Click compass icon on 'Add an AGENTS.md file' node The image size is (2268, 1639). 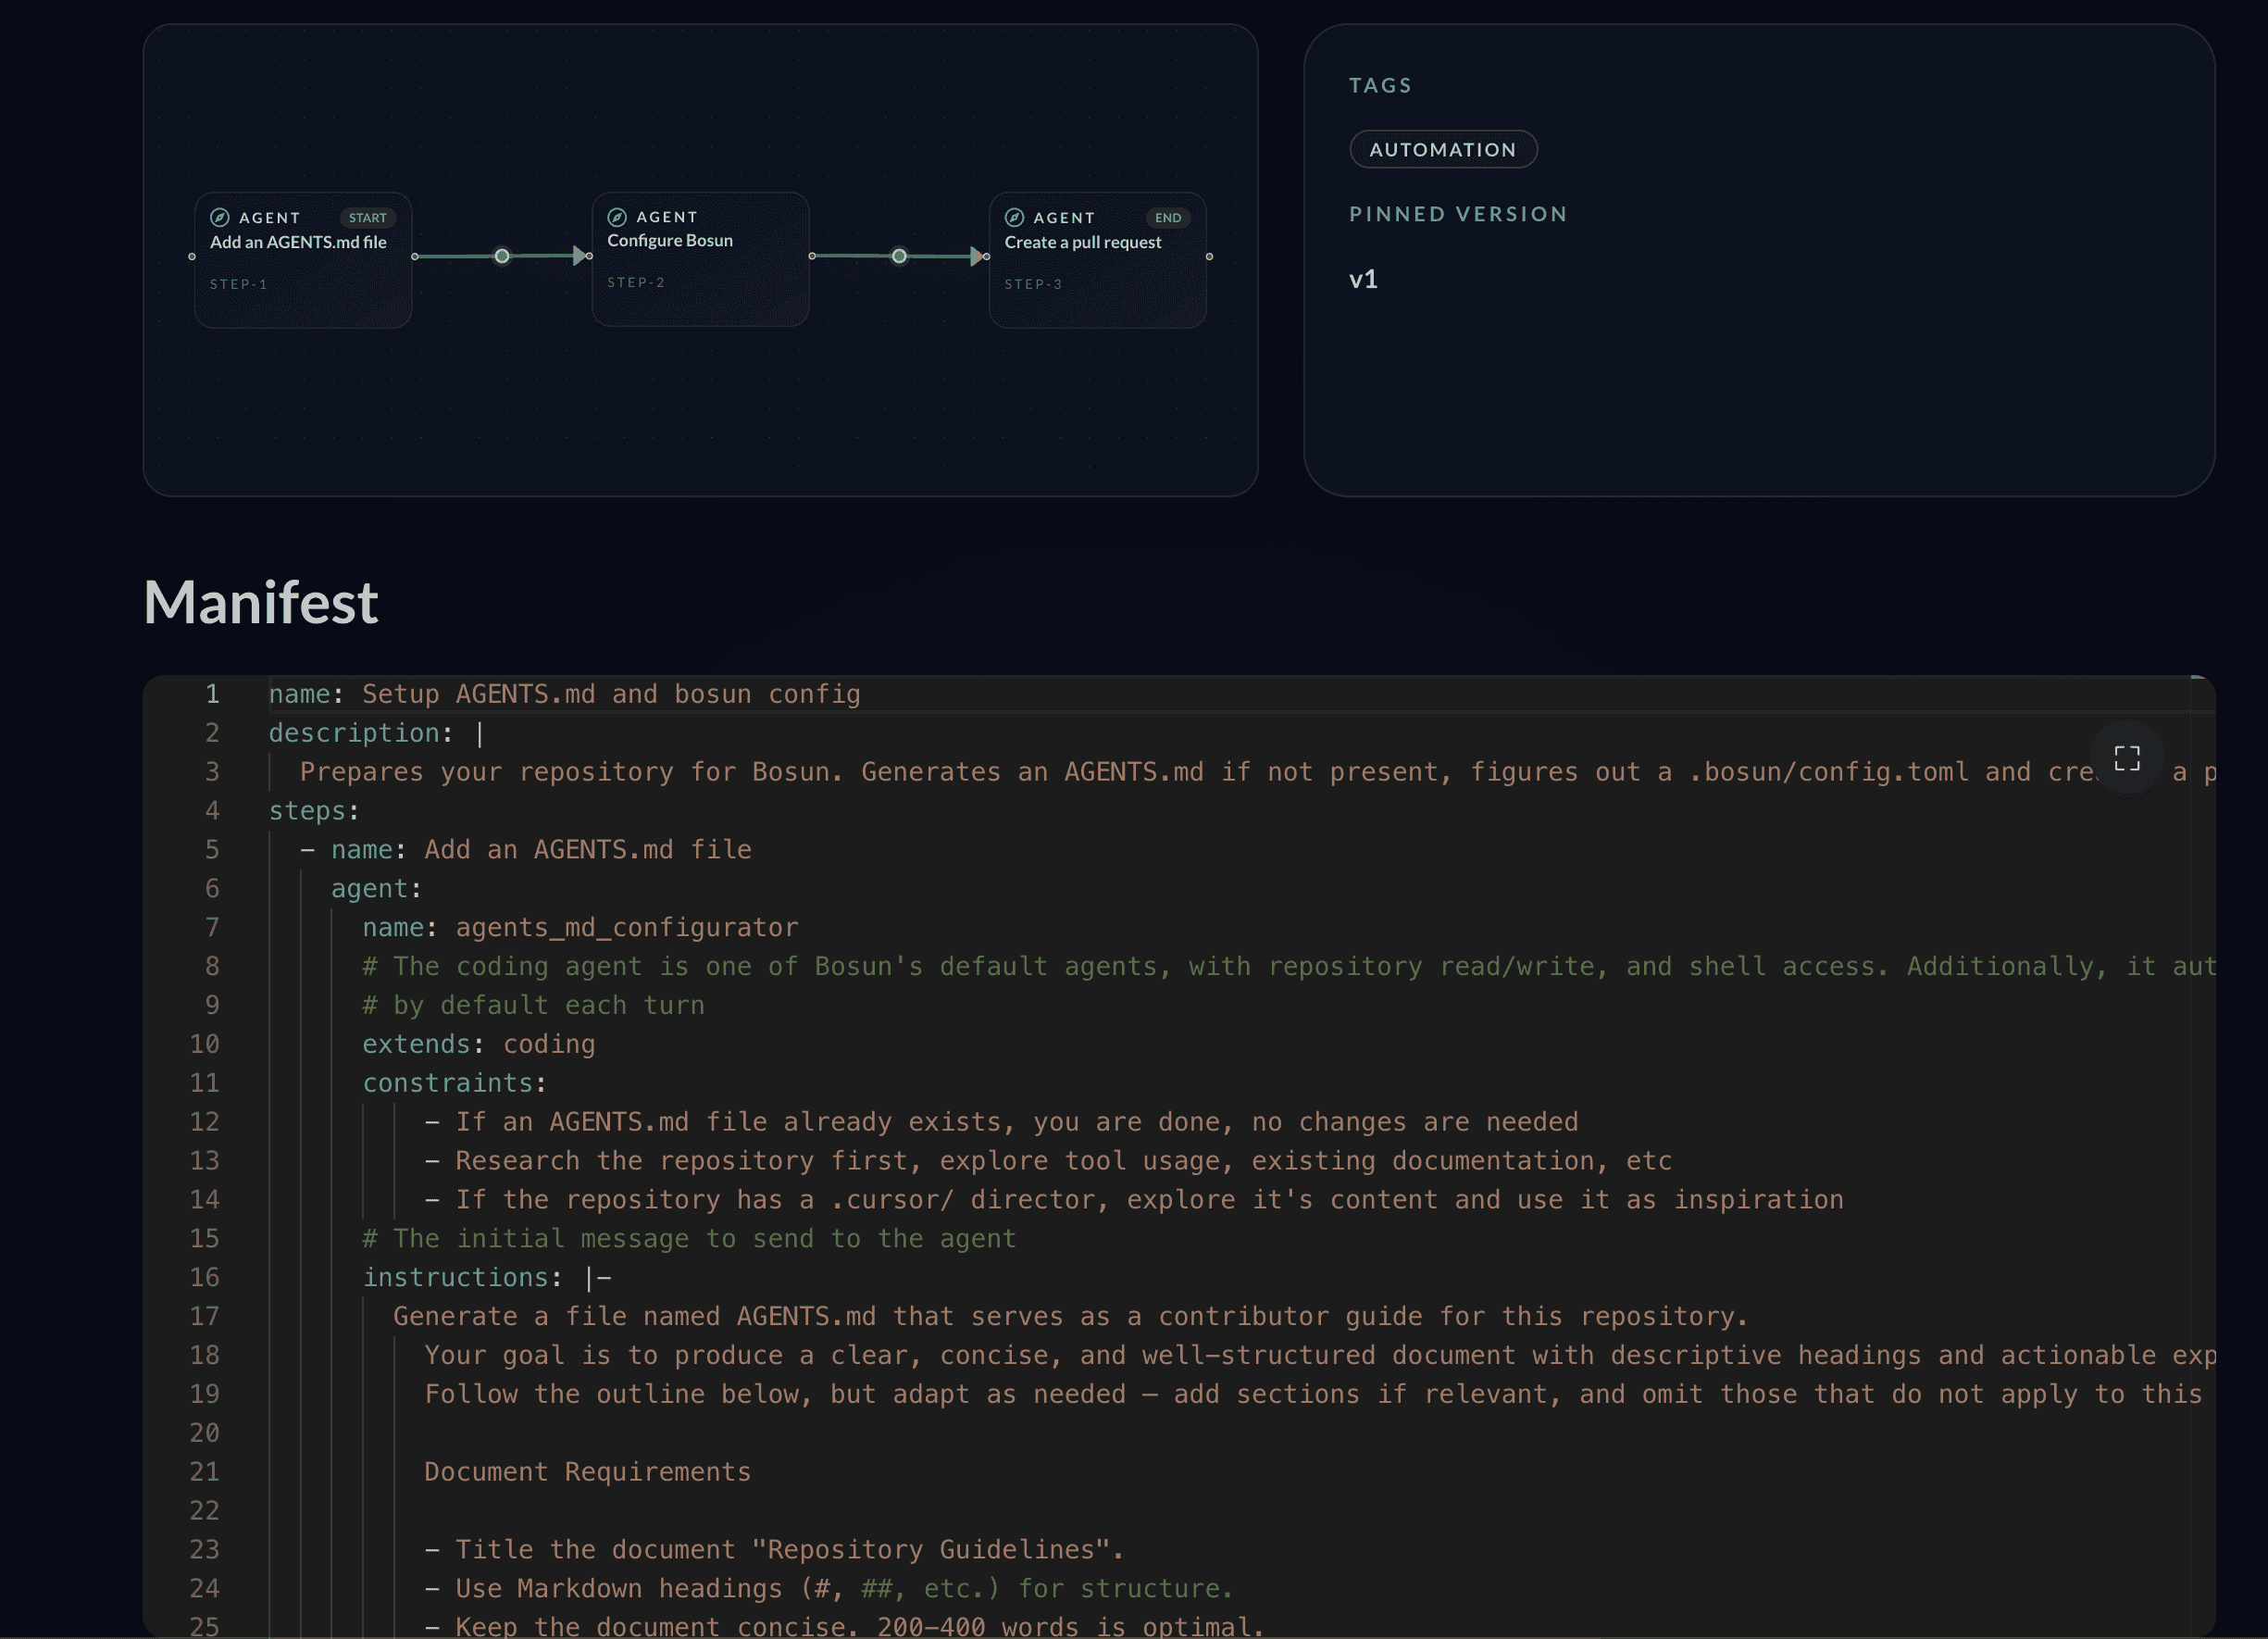coord(220,218)
